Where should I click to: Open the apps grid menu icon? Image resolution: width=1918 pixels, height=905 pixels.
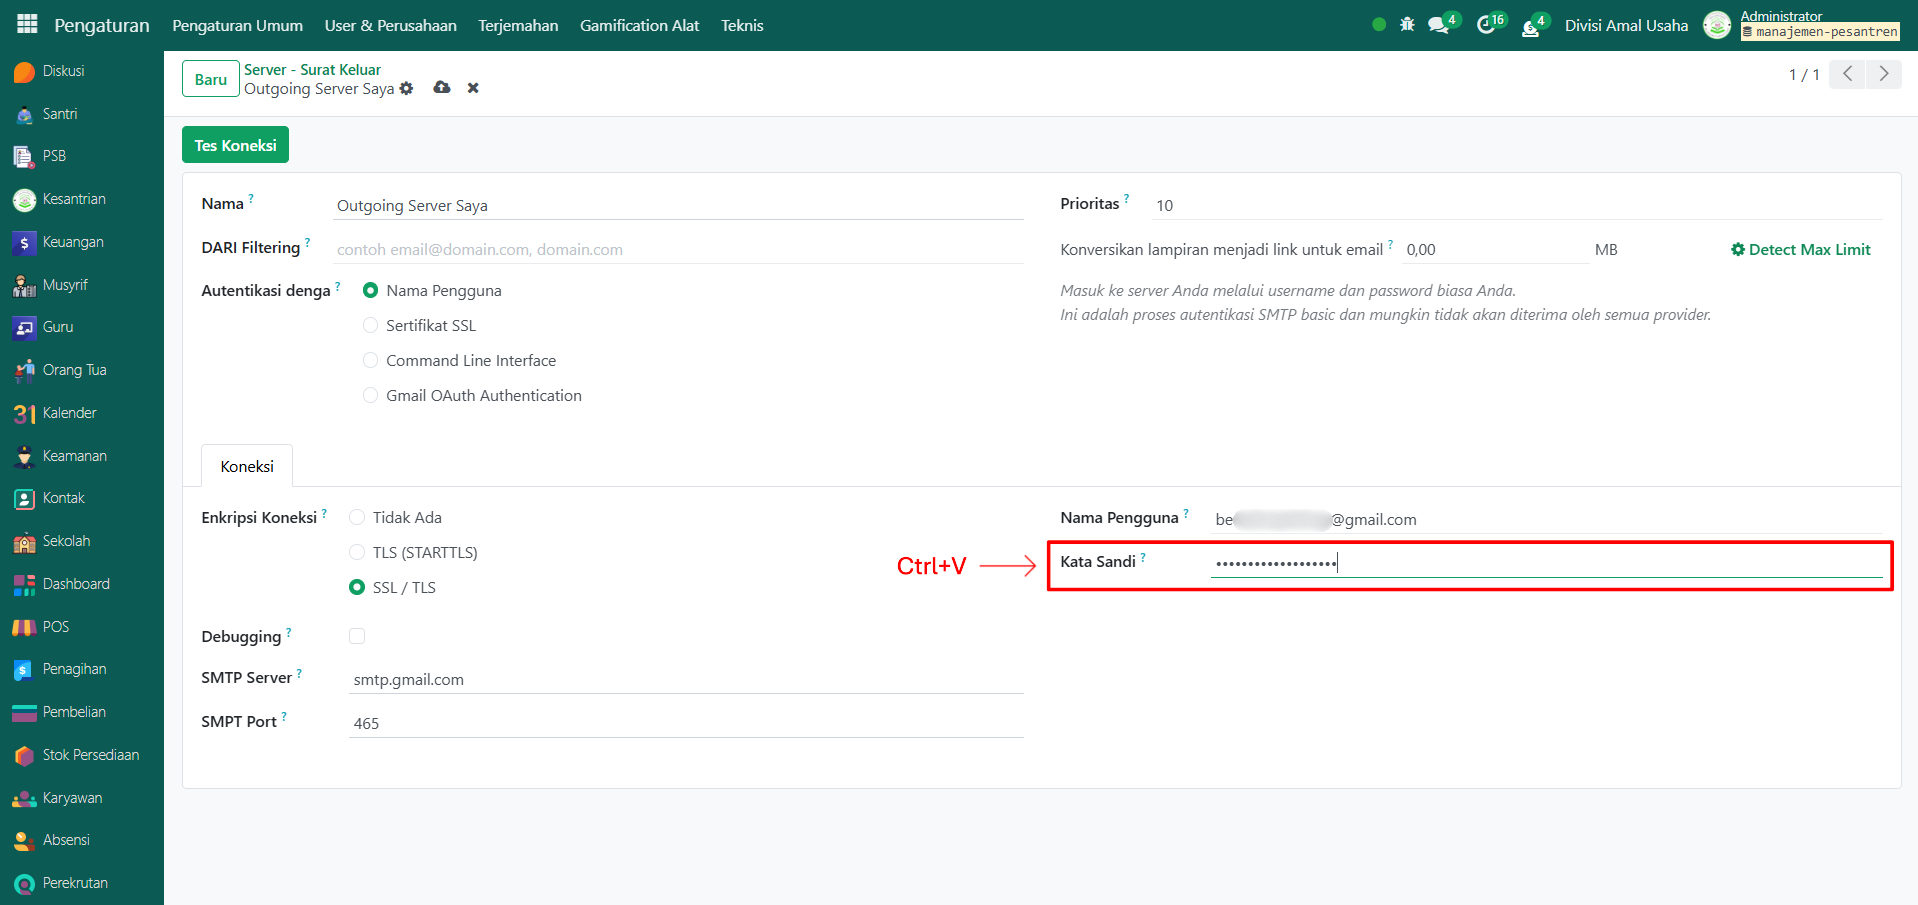coord(27,24)
